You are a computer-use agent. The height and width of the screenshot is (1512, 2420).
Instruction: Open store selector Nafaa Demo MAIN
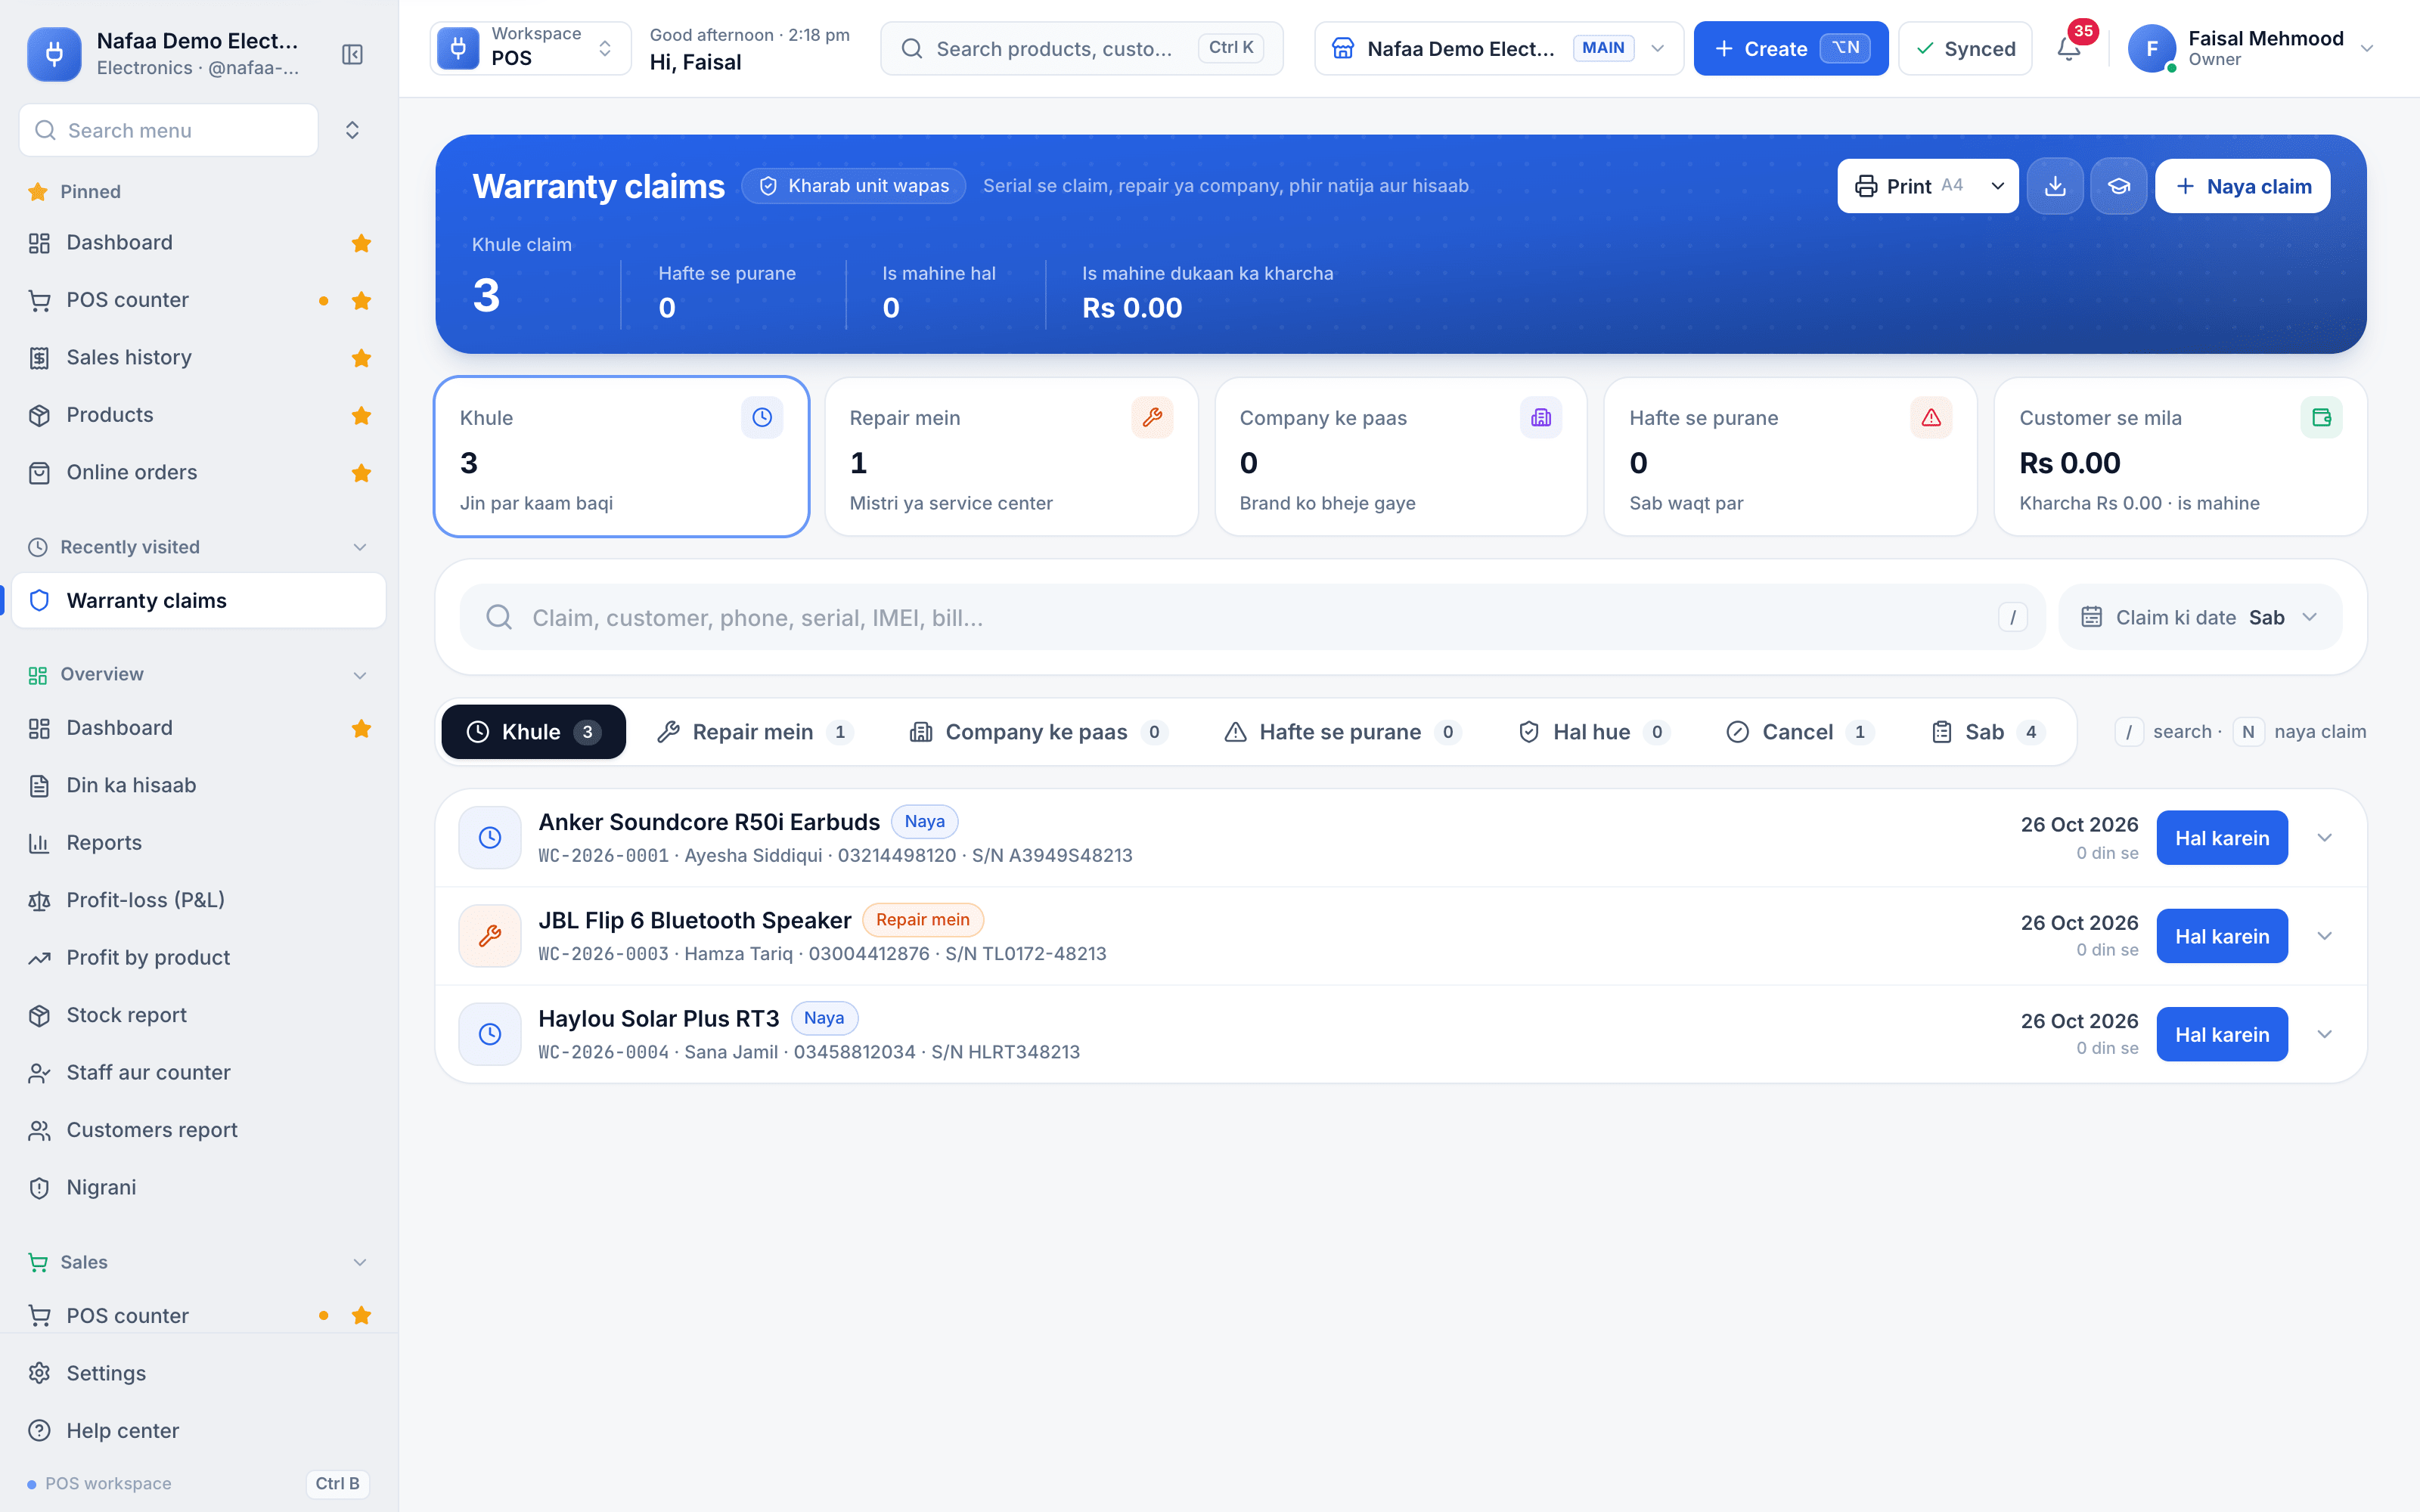pos(1498,48)
